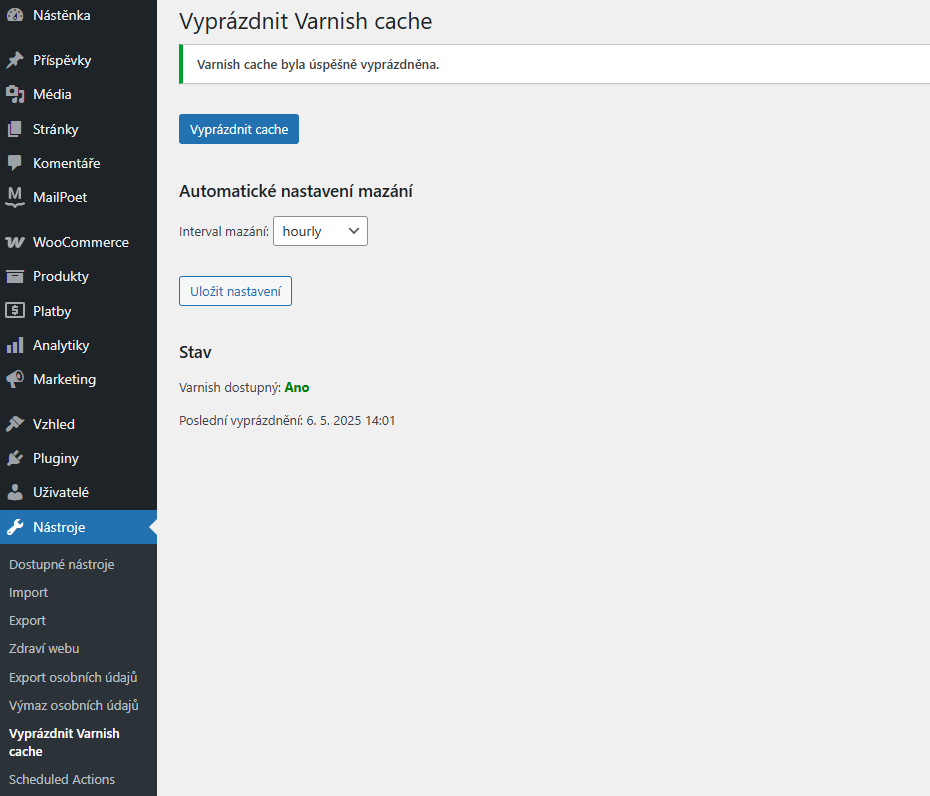
Task: Click the Uživatelé person icon
Action: [x=15, y=492]
